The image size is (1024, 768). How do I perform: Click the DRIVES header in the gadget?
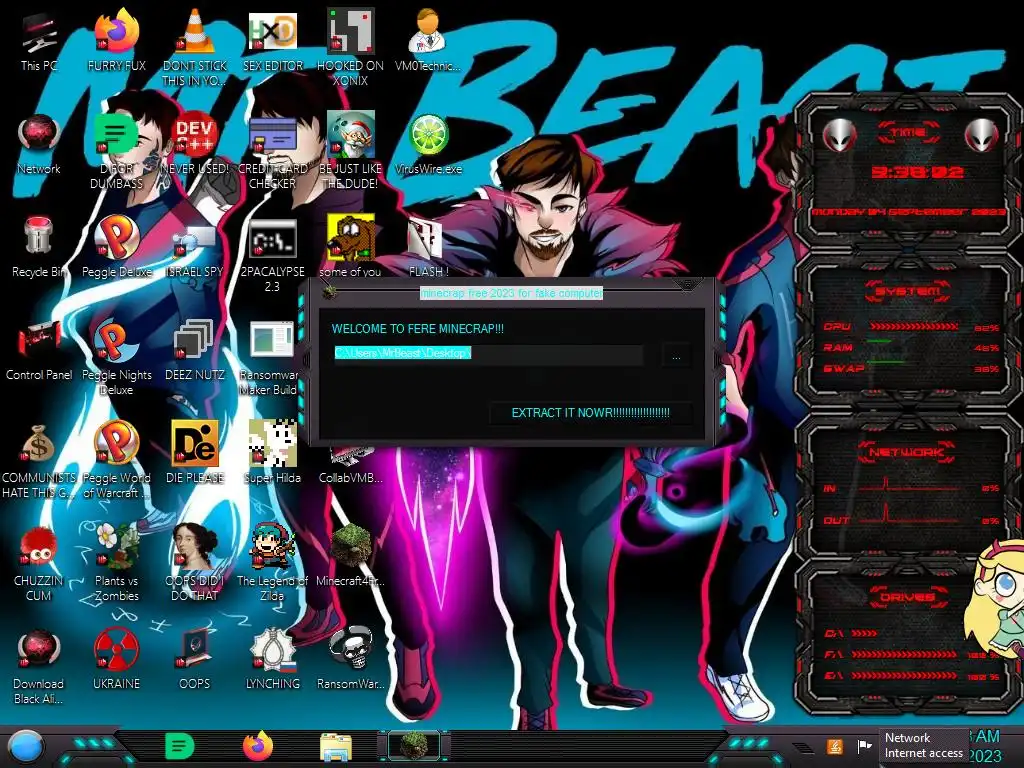[908, 597]
